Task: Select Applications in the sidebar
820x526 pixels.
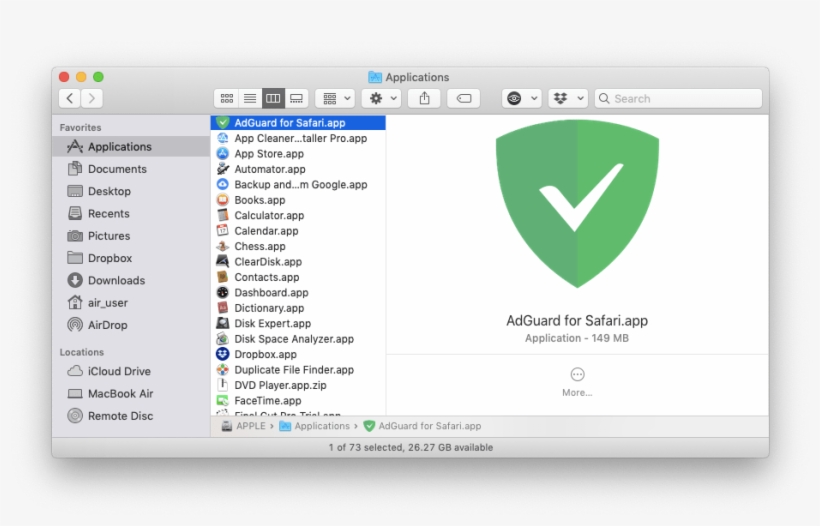Action: (131, 146)
